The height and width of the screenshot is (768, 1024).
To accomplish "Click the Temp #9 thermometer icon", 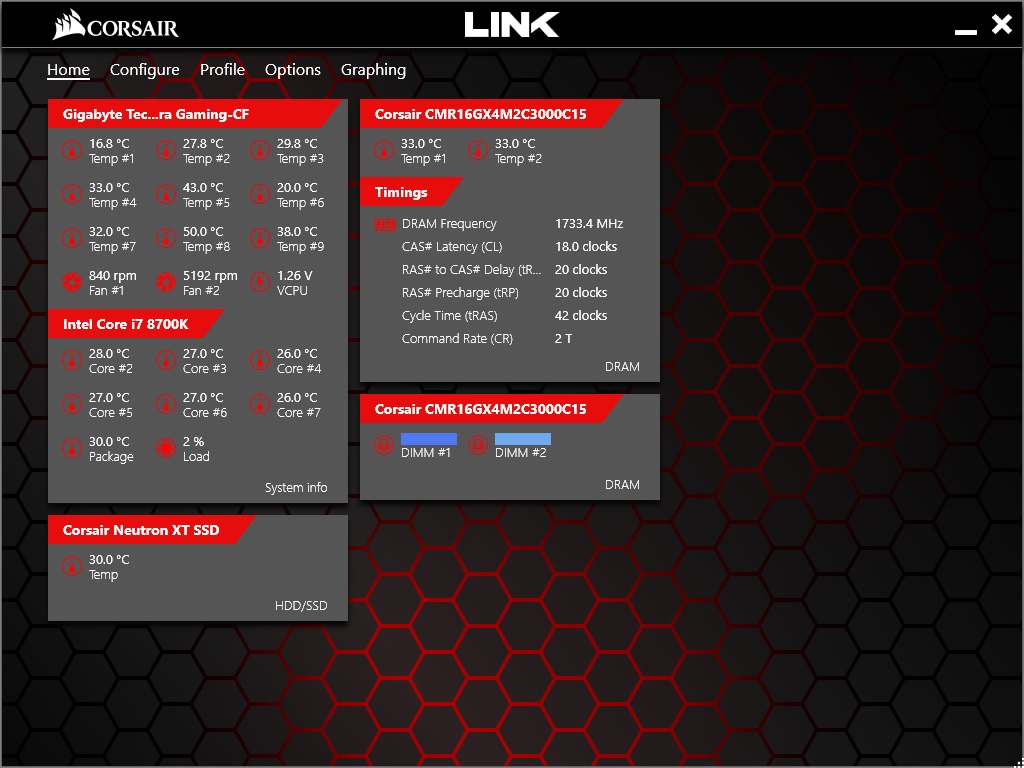I will click(x=260, y=238).
